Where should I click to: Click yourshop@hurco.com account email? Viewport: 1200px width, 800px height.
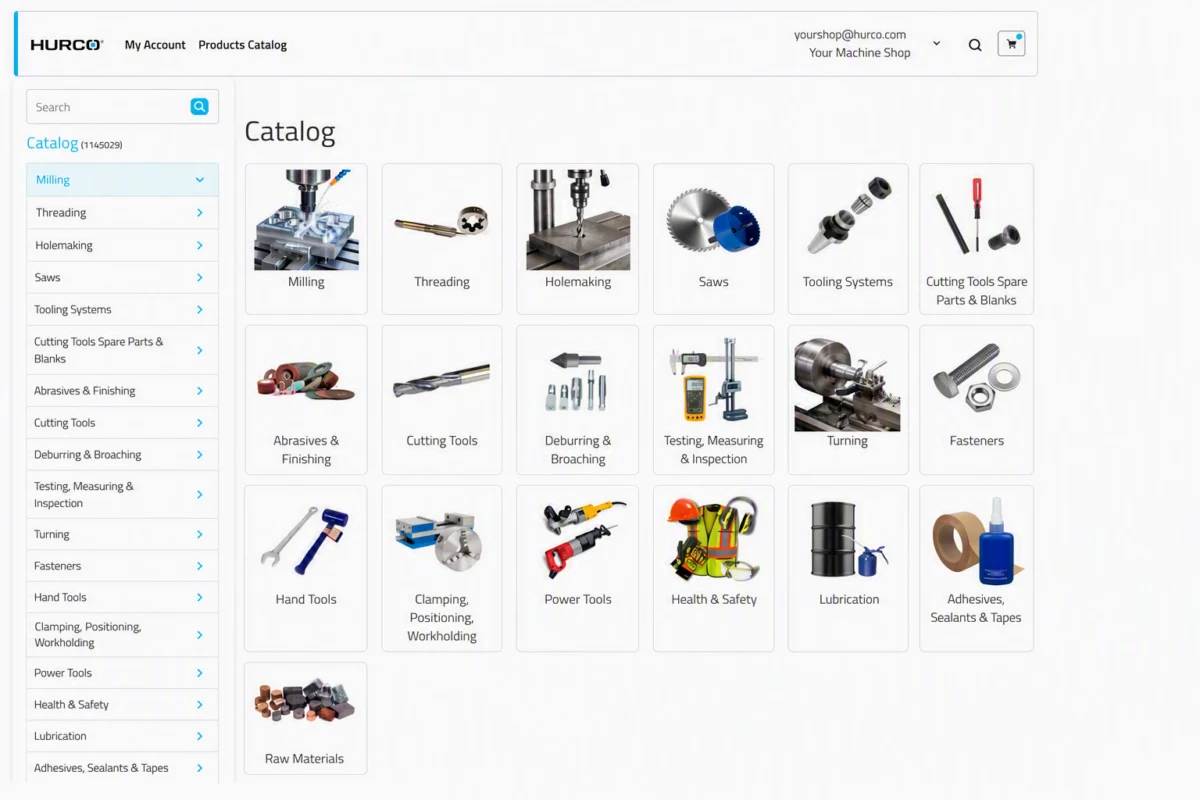850,34
